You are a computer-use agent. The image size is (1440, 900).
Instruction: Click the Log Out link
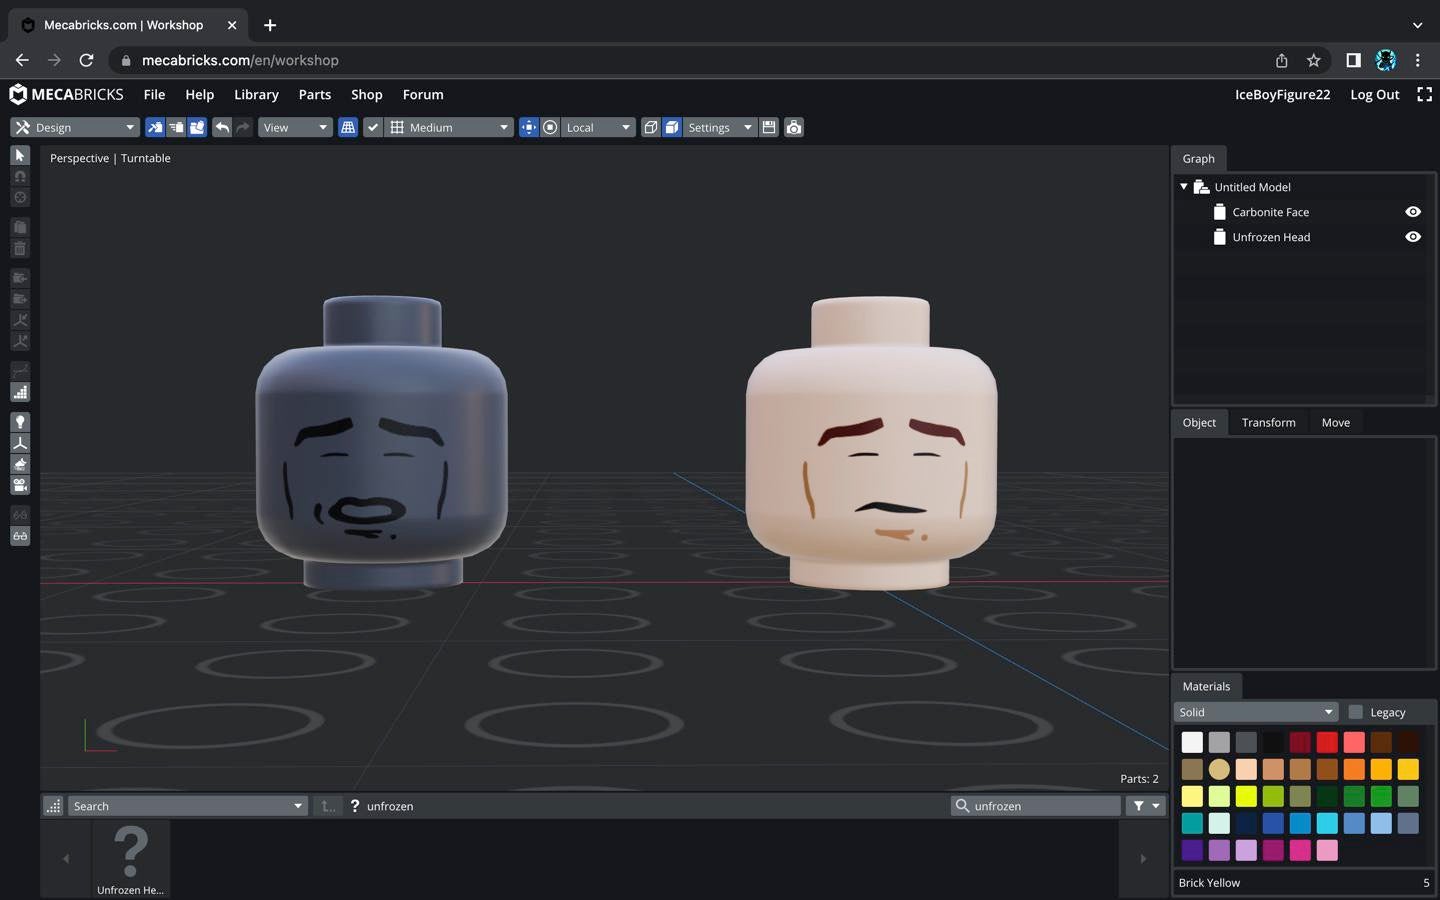pyautogui.click(x=1374, y=94)
